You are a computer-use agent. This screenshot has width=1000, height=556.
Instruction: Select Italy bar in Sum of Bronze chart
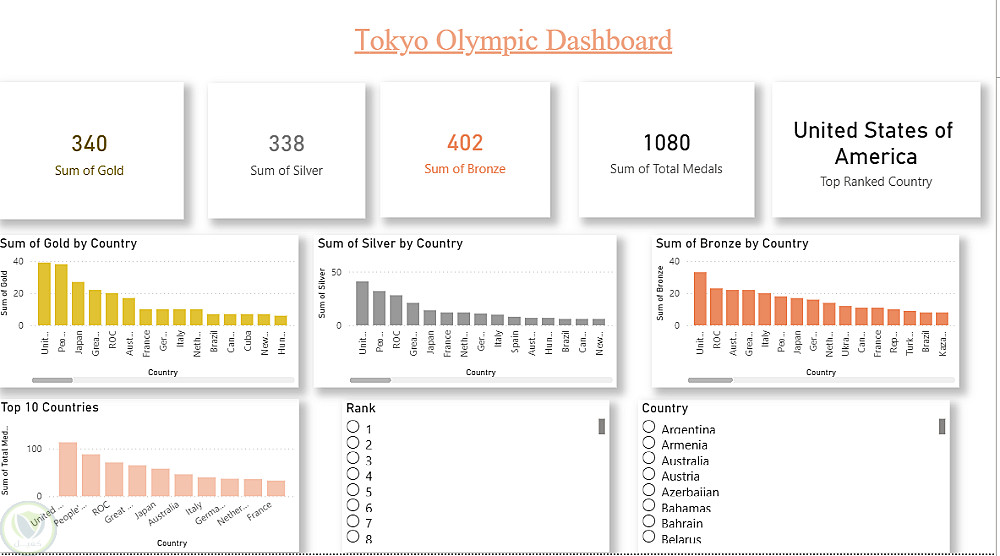[765, 309]
